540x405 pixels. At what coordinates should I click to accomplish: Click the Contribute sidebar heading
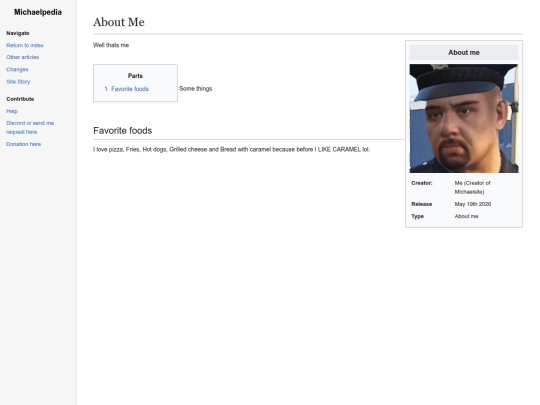tap(20, 99)
